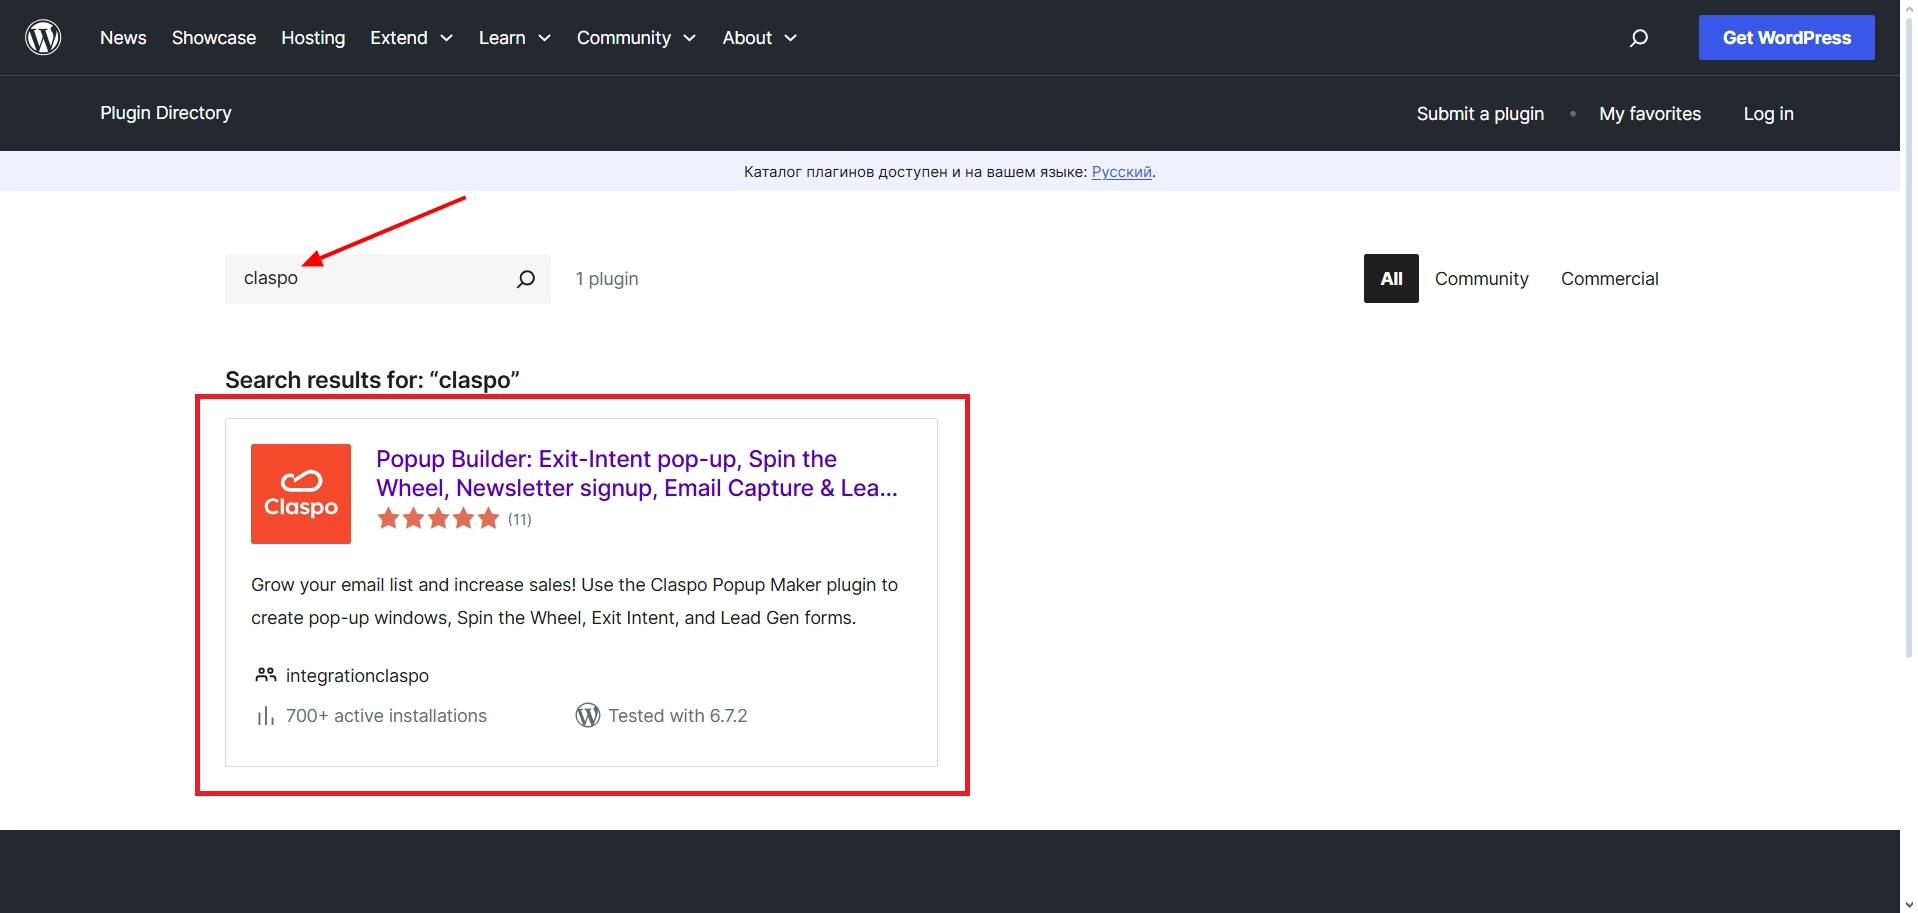Image resolution: width=1918 pixels, height=913 pixels.
Task: Open the Claspo plugin logo thumbnail
Action: pos(301,494)
